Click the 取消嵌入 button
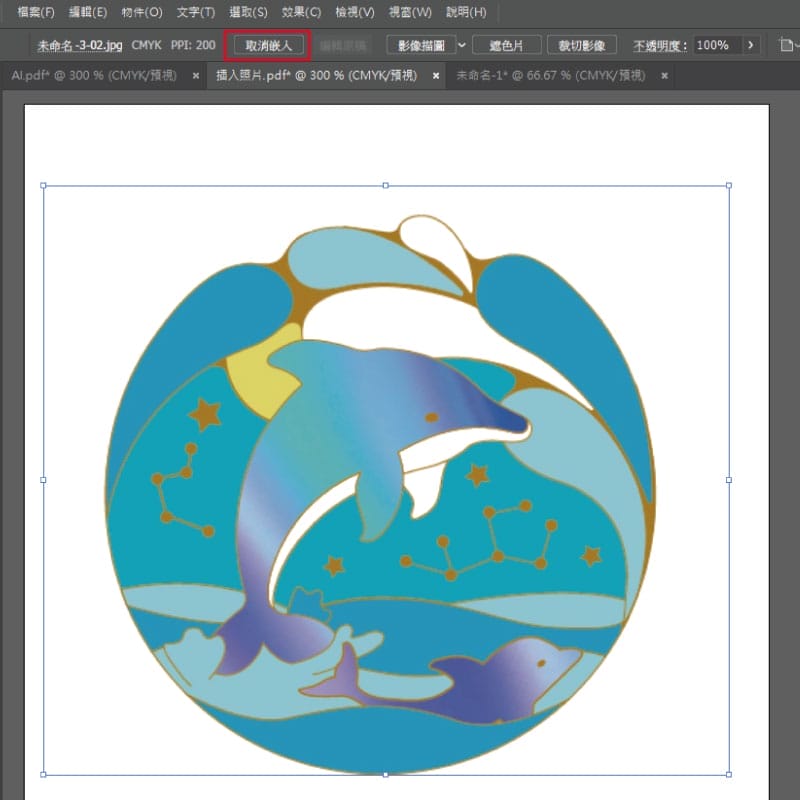This screenshot has width=800, height=800. coord(268,46)
